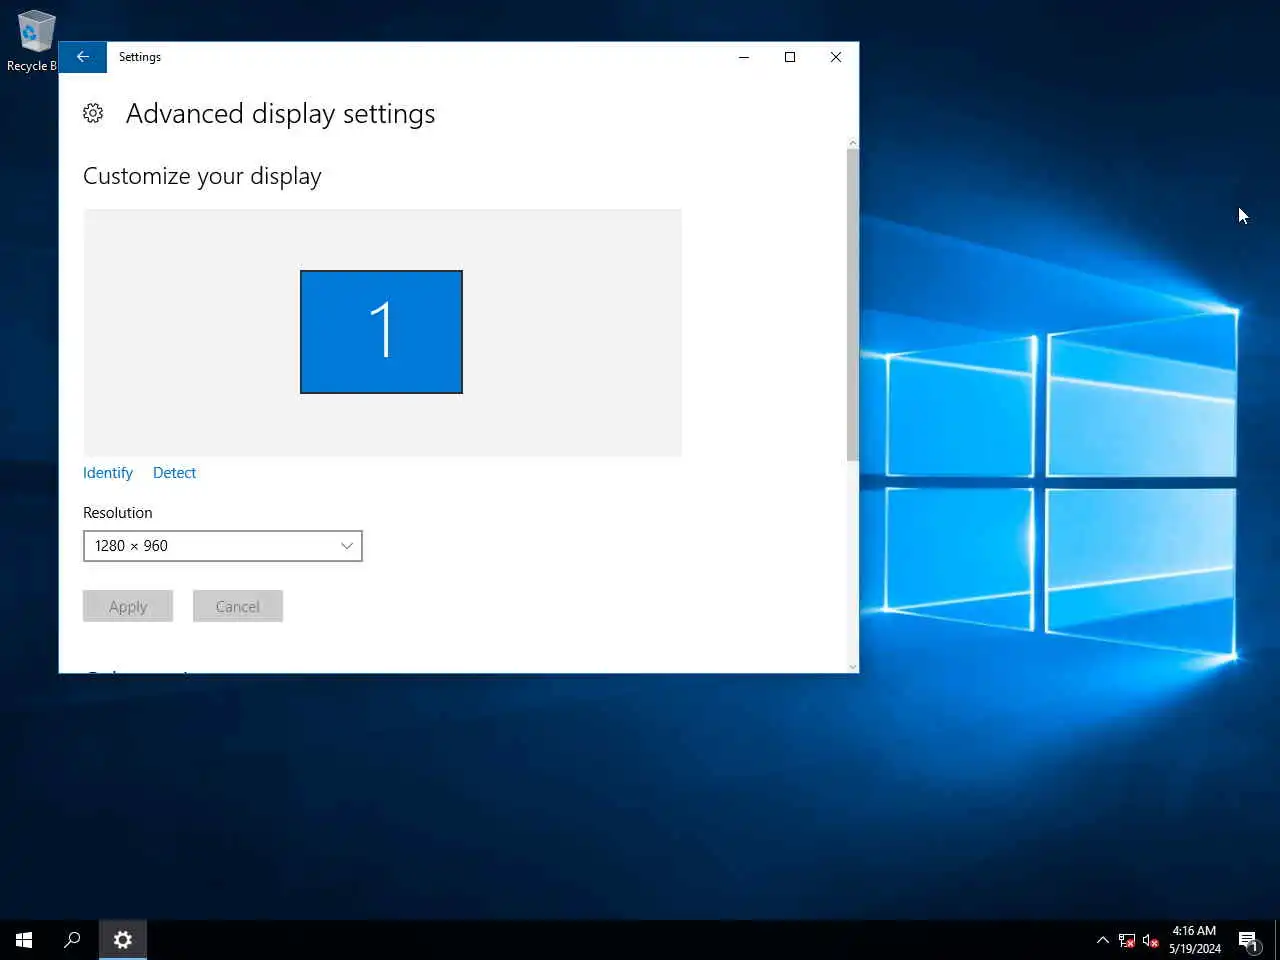Click the scrollbar down arrow in Settings
This screenshot has width=1280, height=960.
(852, 666)
